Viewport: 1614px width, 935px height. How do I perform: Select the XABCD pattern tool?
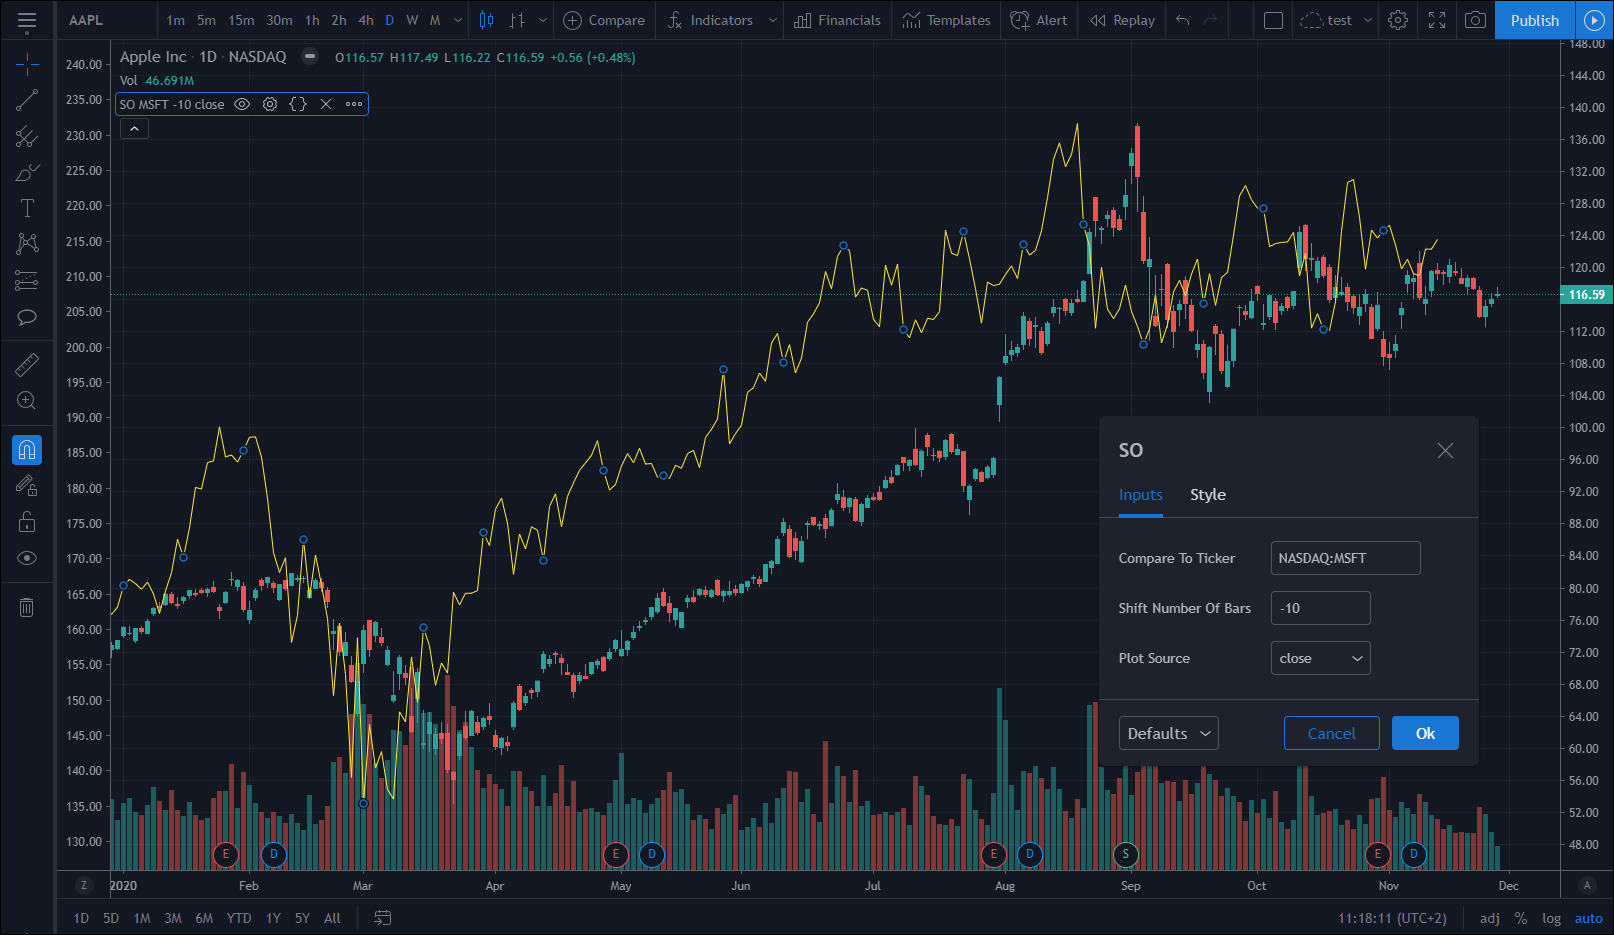point(27,244)
